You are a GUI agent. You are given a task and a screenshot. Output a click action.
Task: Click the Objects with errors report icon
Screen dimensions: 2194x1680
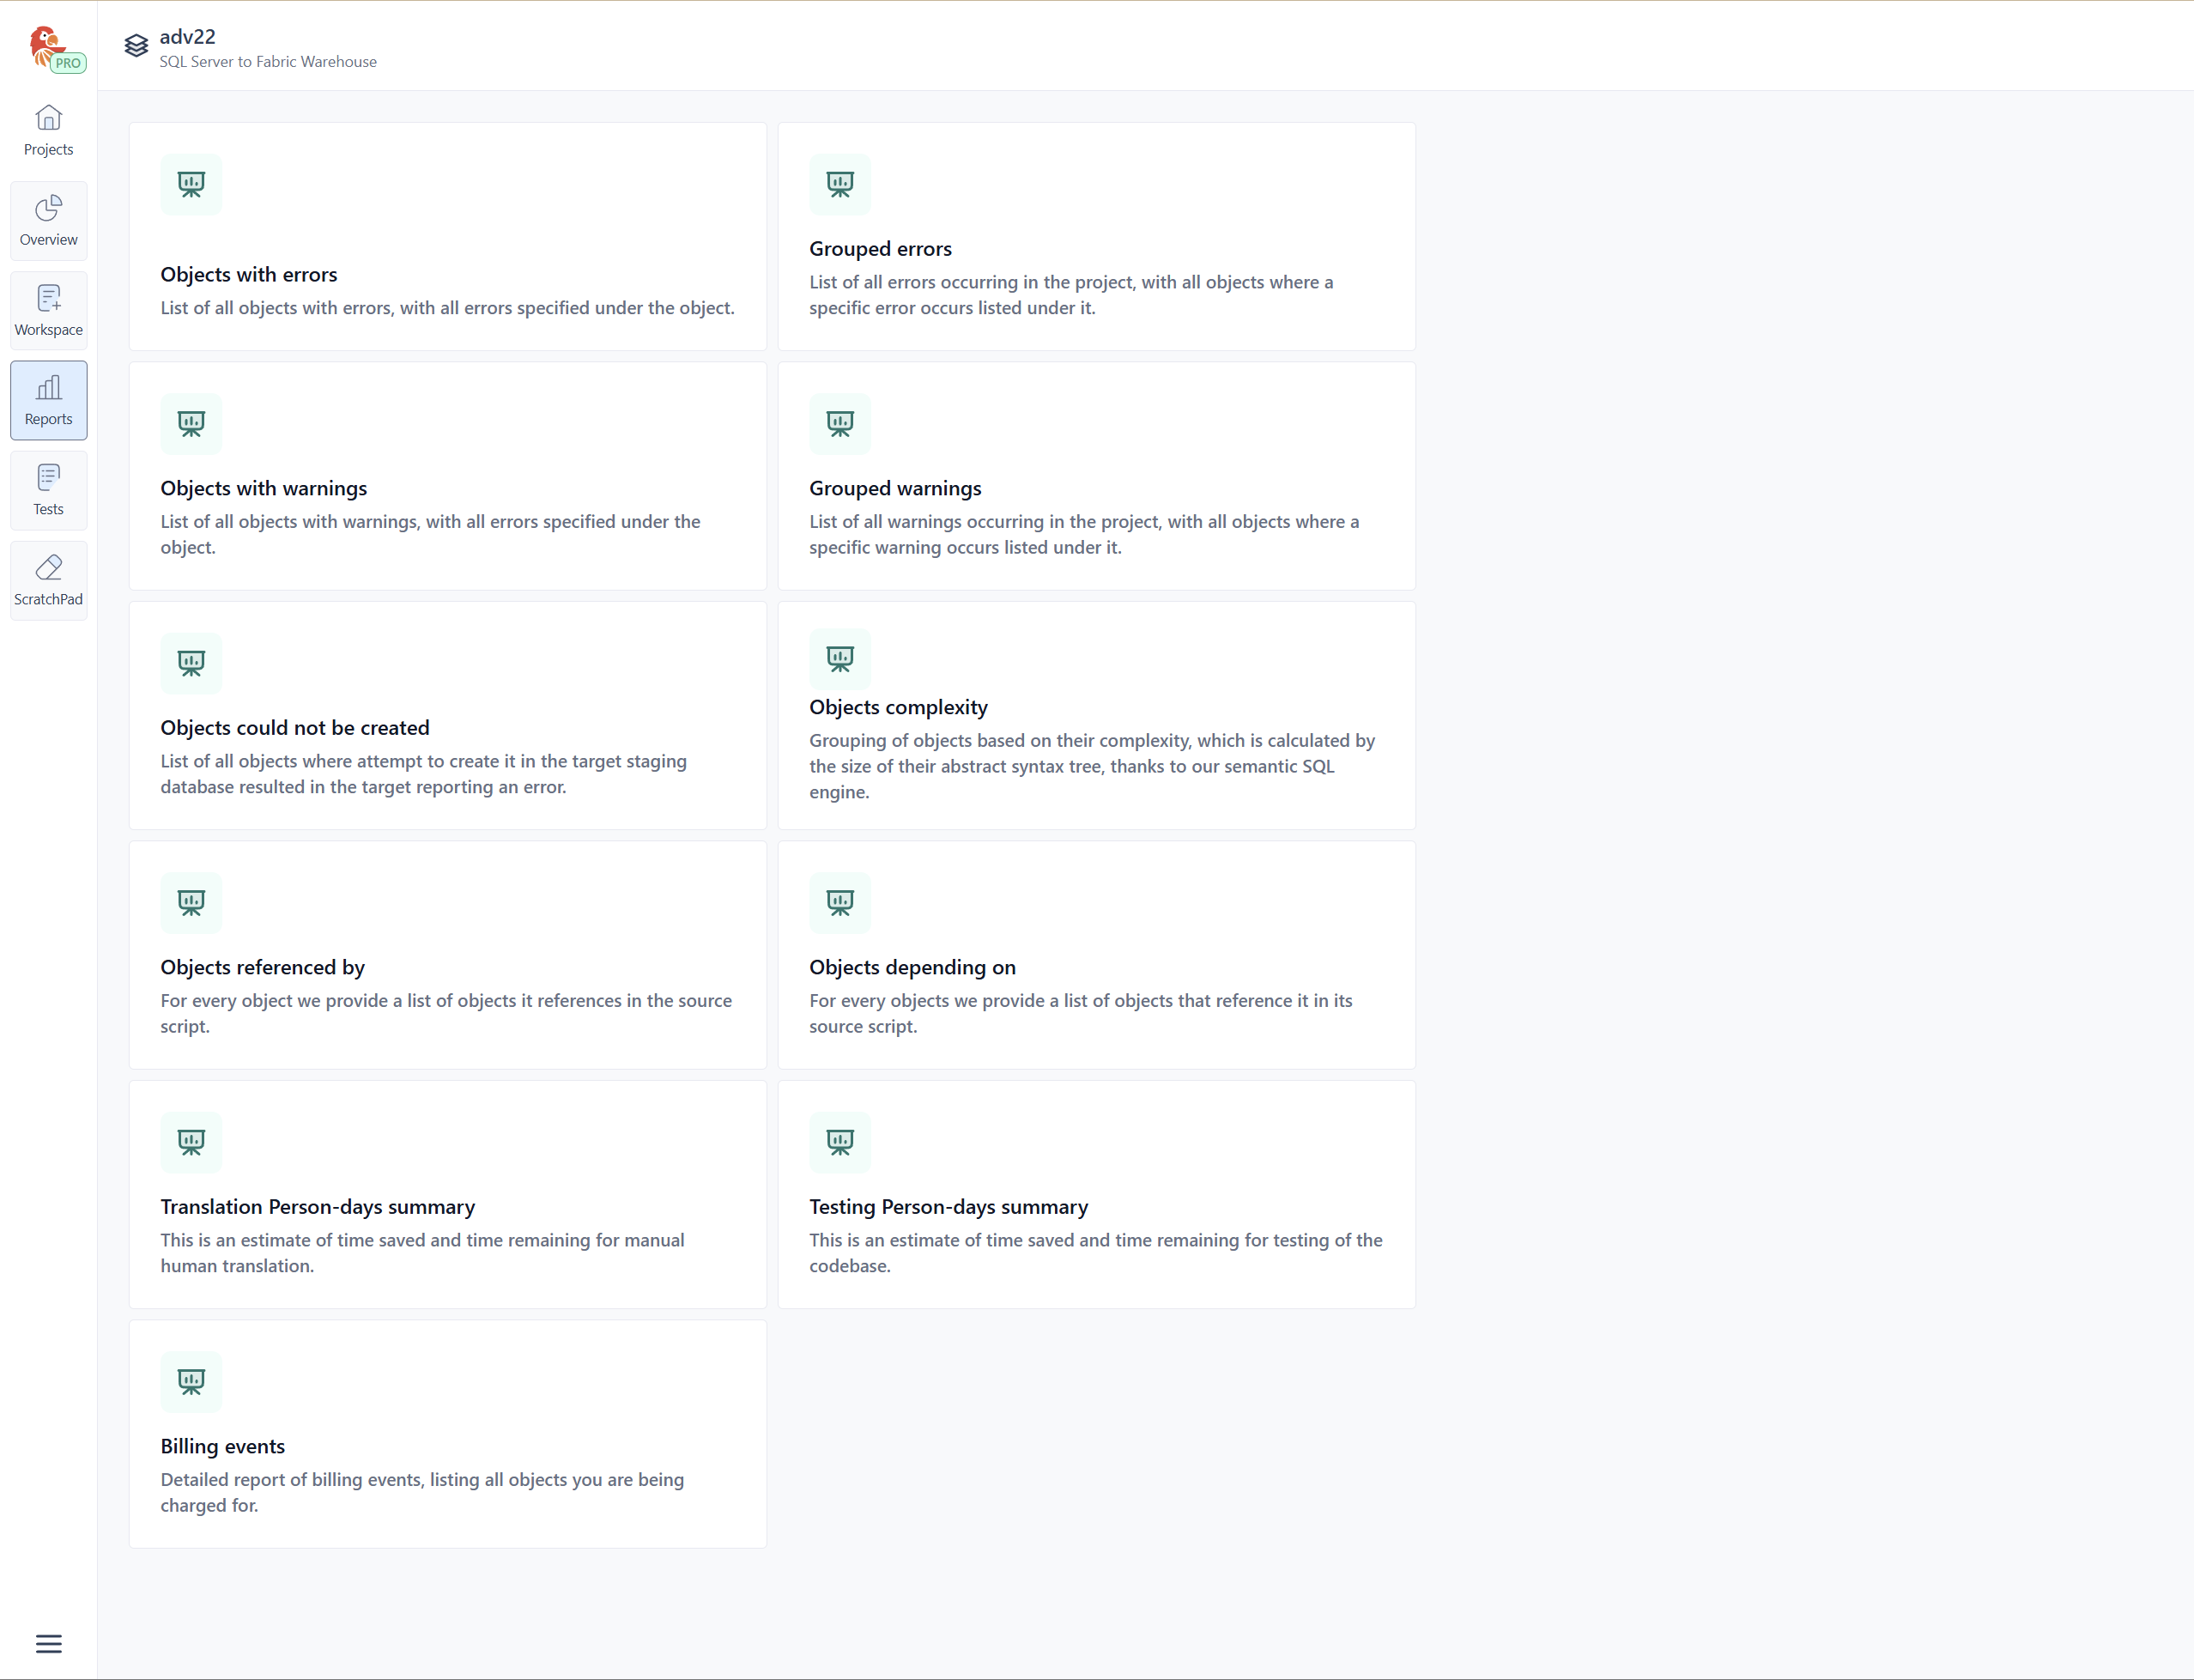[x=191, y=184]
